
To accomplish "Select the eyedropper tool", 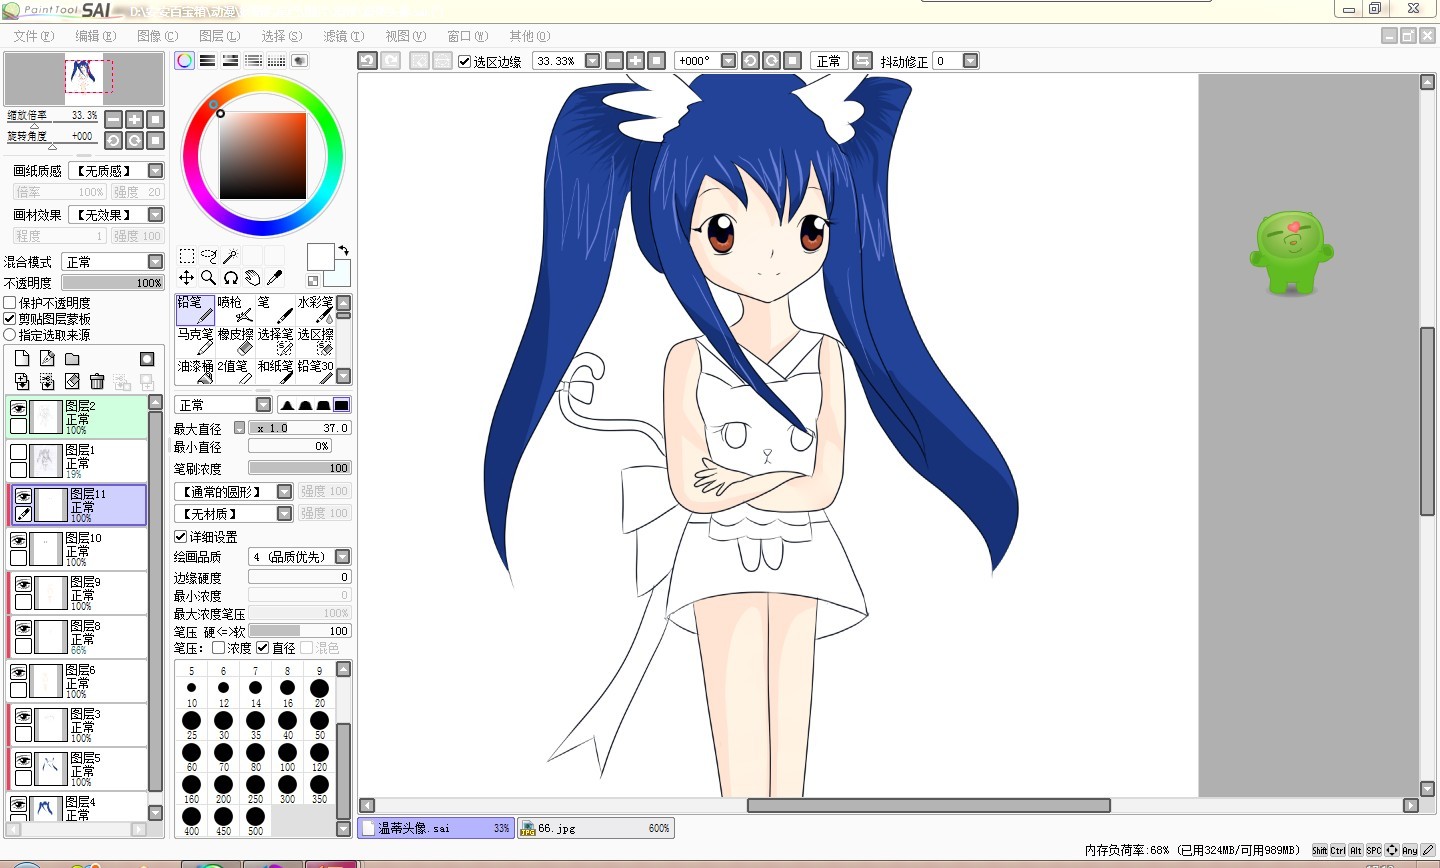I will [275, 277].
